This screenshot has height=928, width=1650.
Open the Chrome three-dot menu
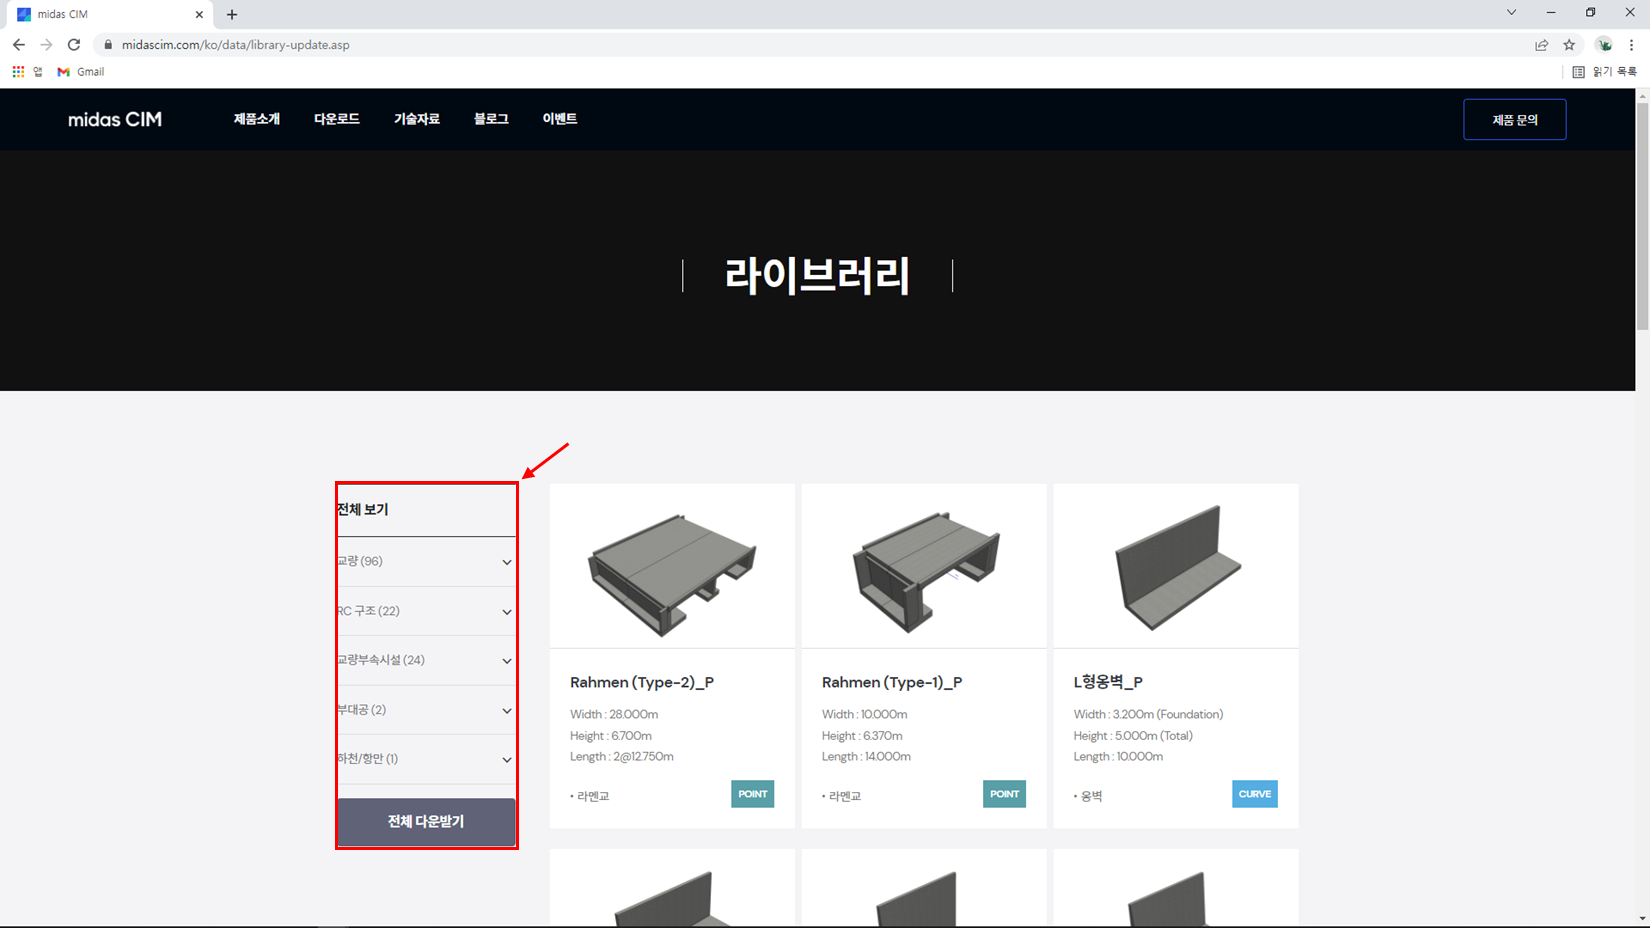[1631, 45]
